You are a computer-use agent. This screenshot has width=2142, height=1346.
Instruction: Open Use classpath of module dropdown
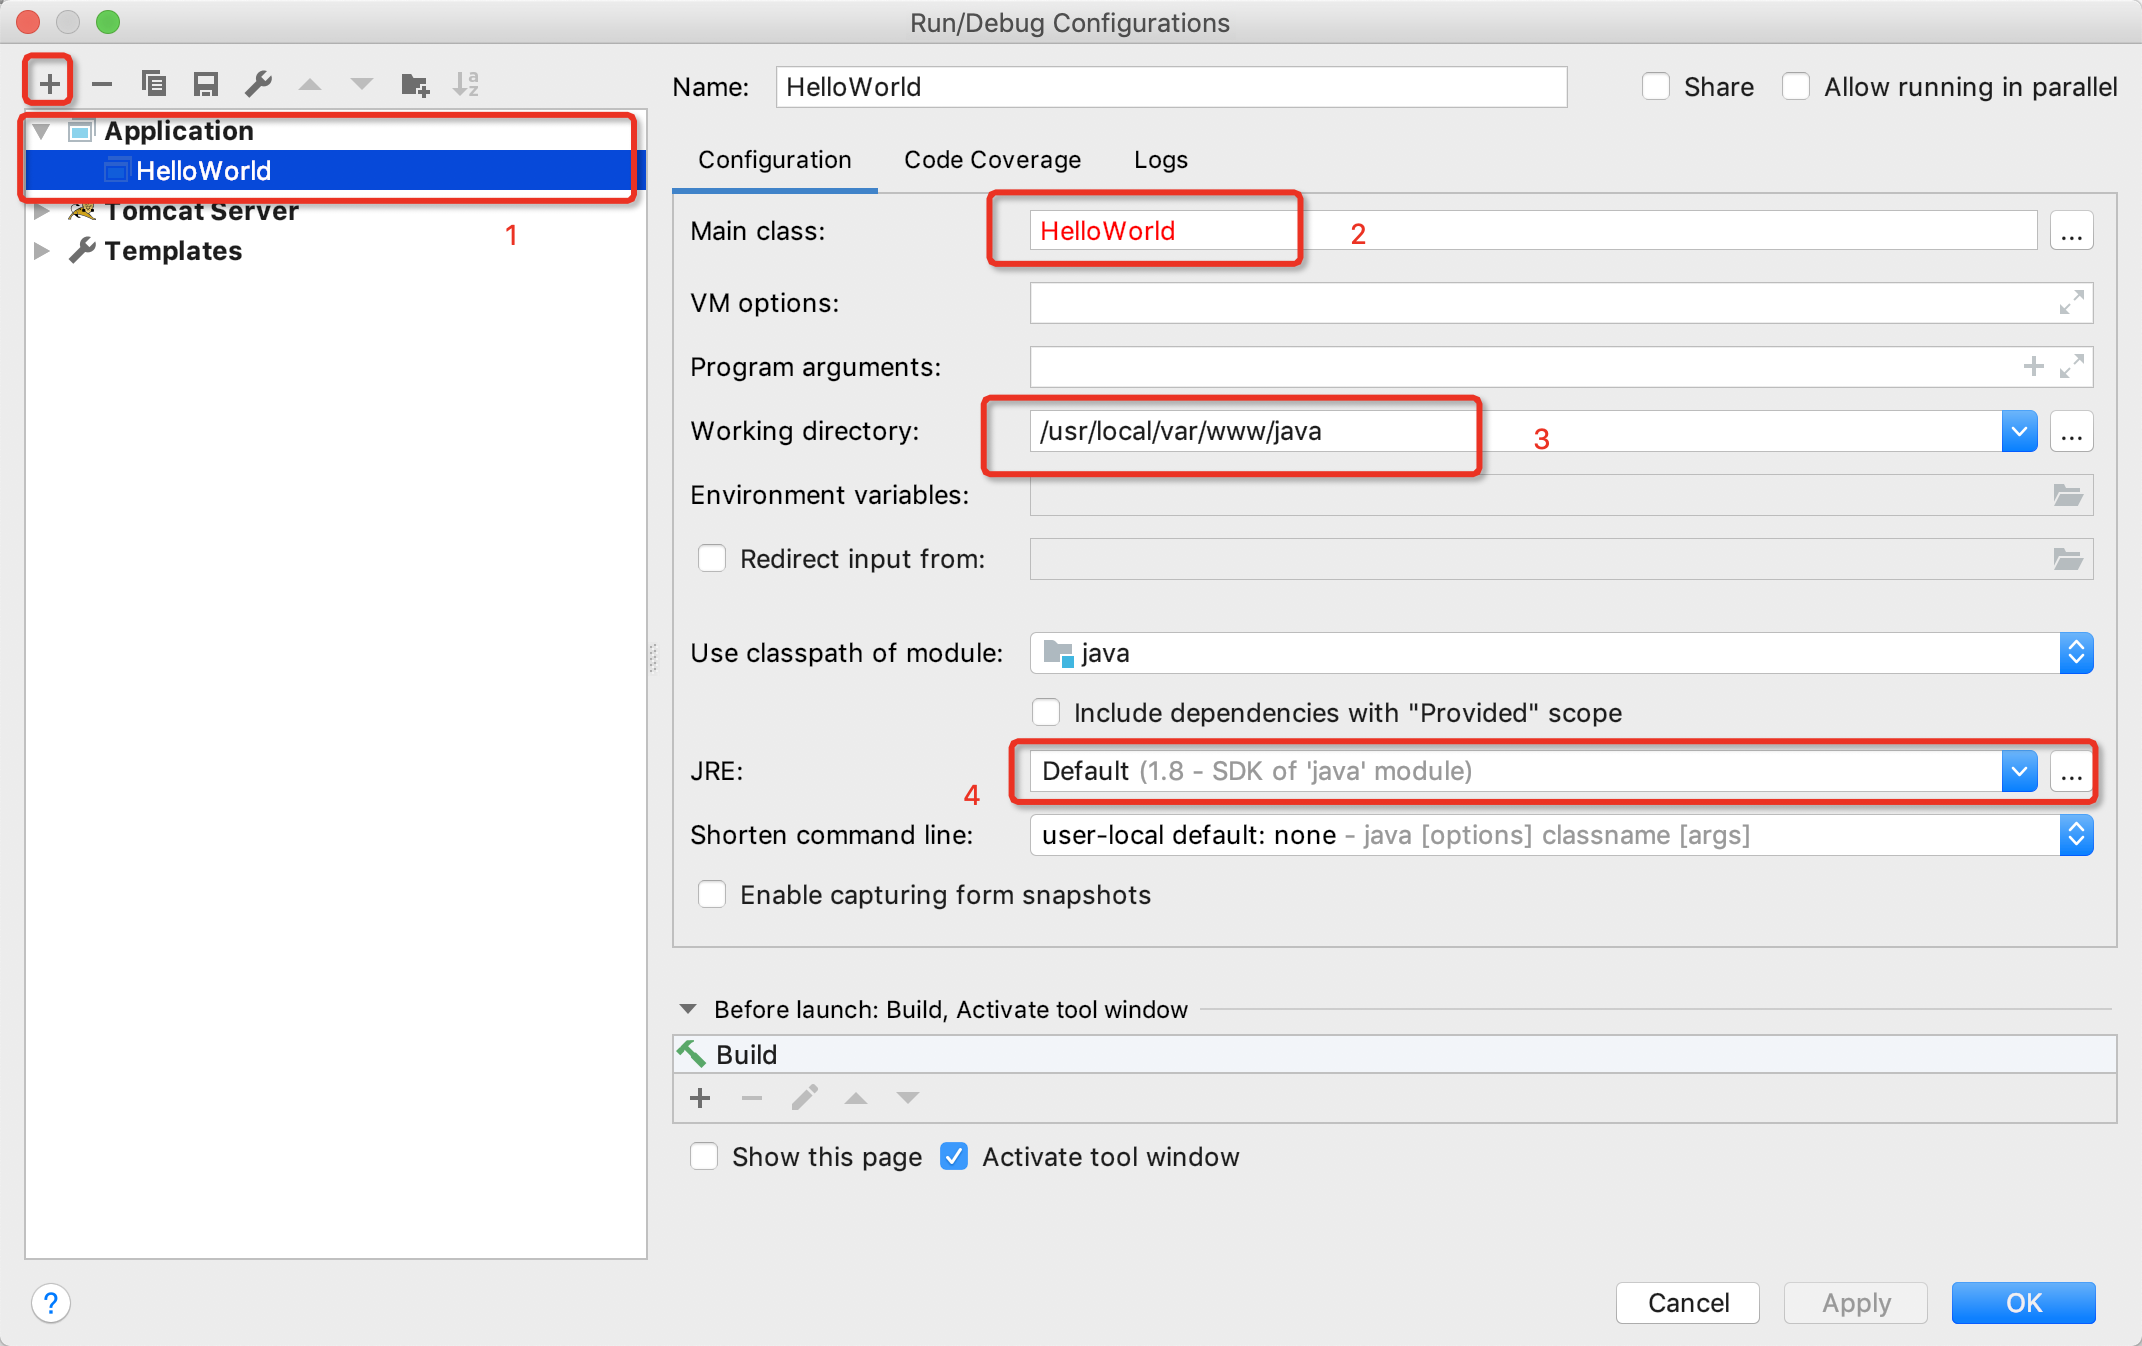[2076, 653]
